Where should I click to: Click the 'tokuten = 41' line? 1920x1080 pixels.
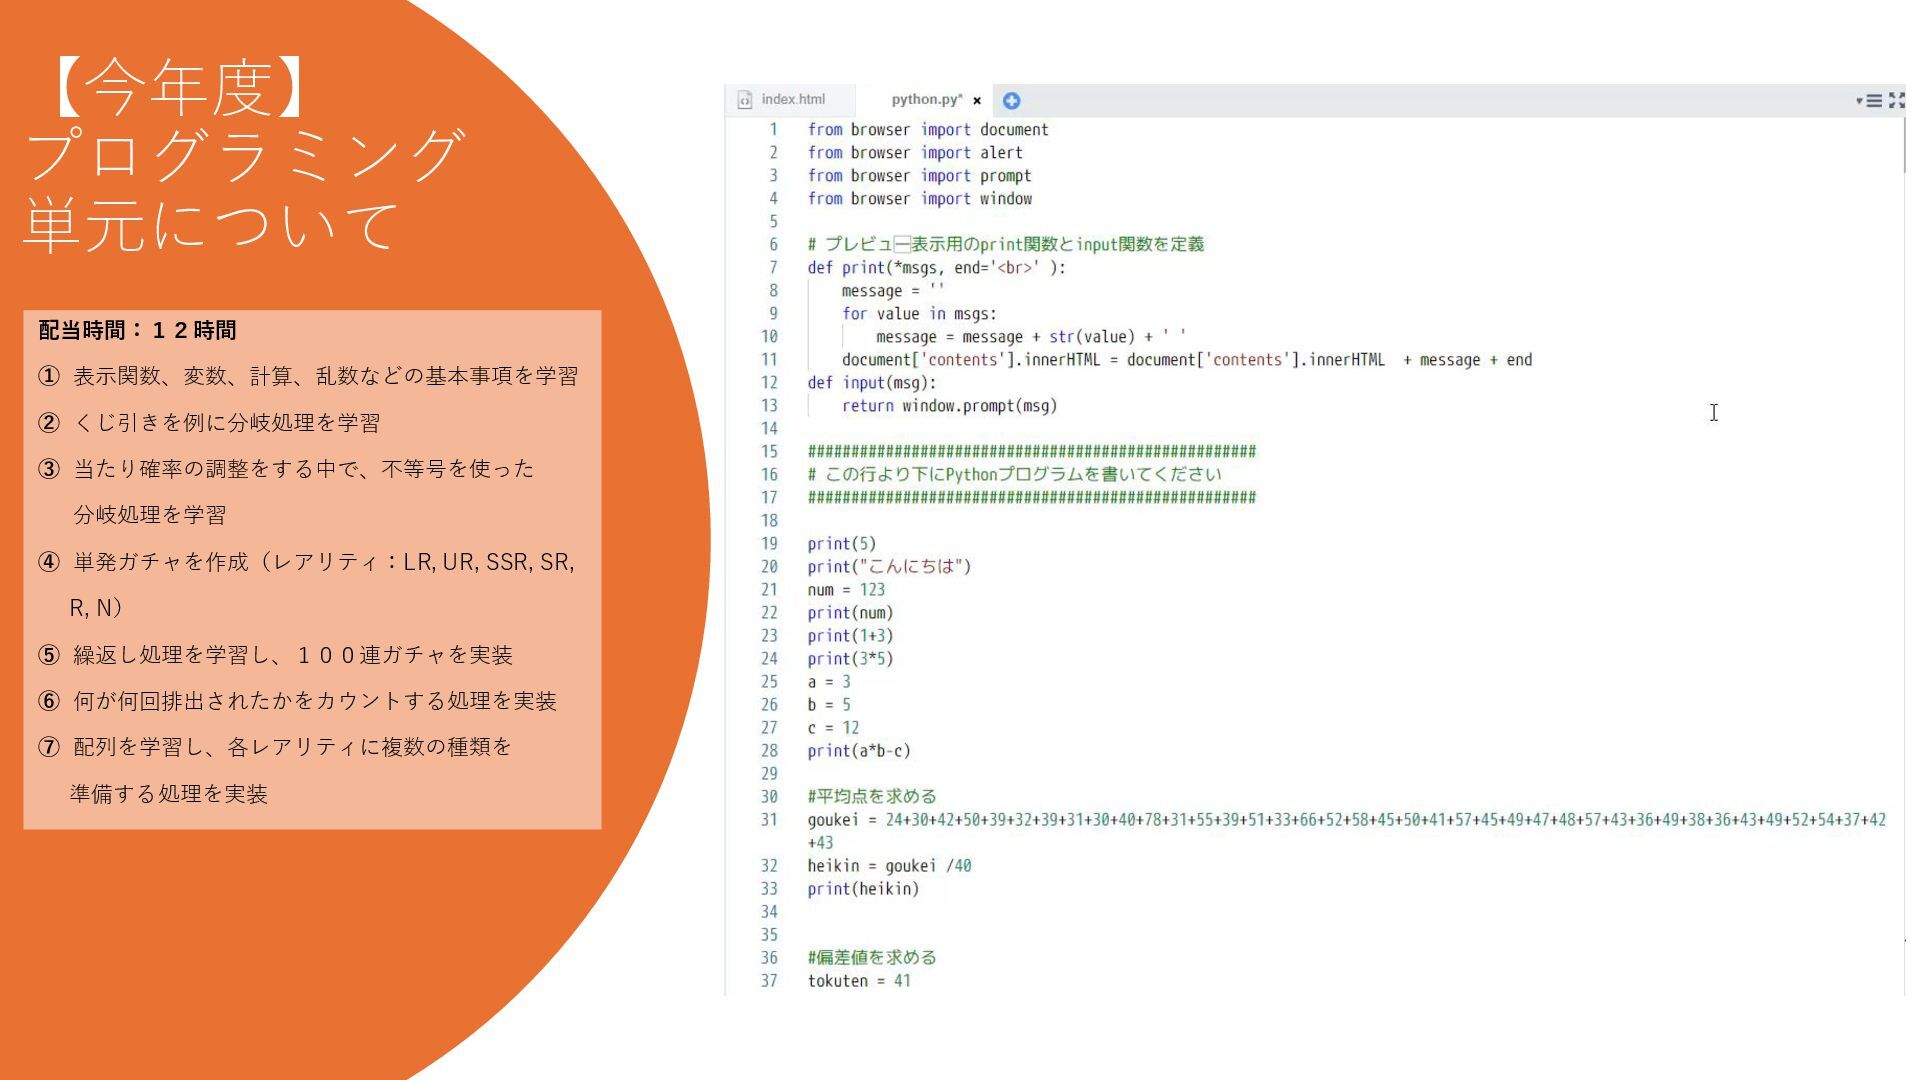tap(859, 981)
